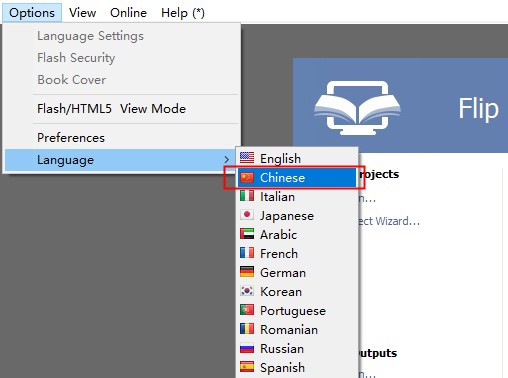Click the UAE flag icon beside Arabic
508x378 pixels.
[x=247, y=234]
